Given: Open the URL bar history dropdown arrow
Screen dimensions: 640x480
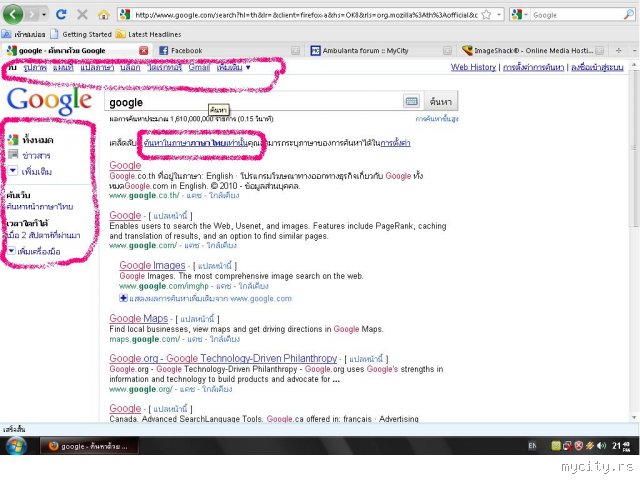Looking at the screenshot, I should pyautogui.click(x=499, y=15).
